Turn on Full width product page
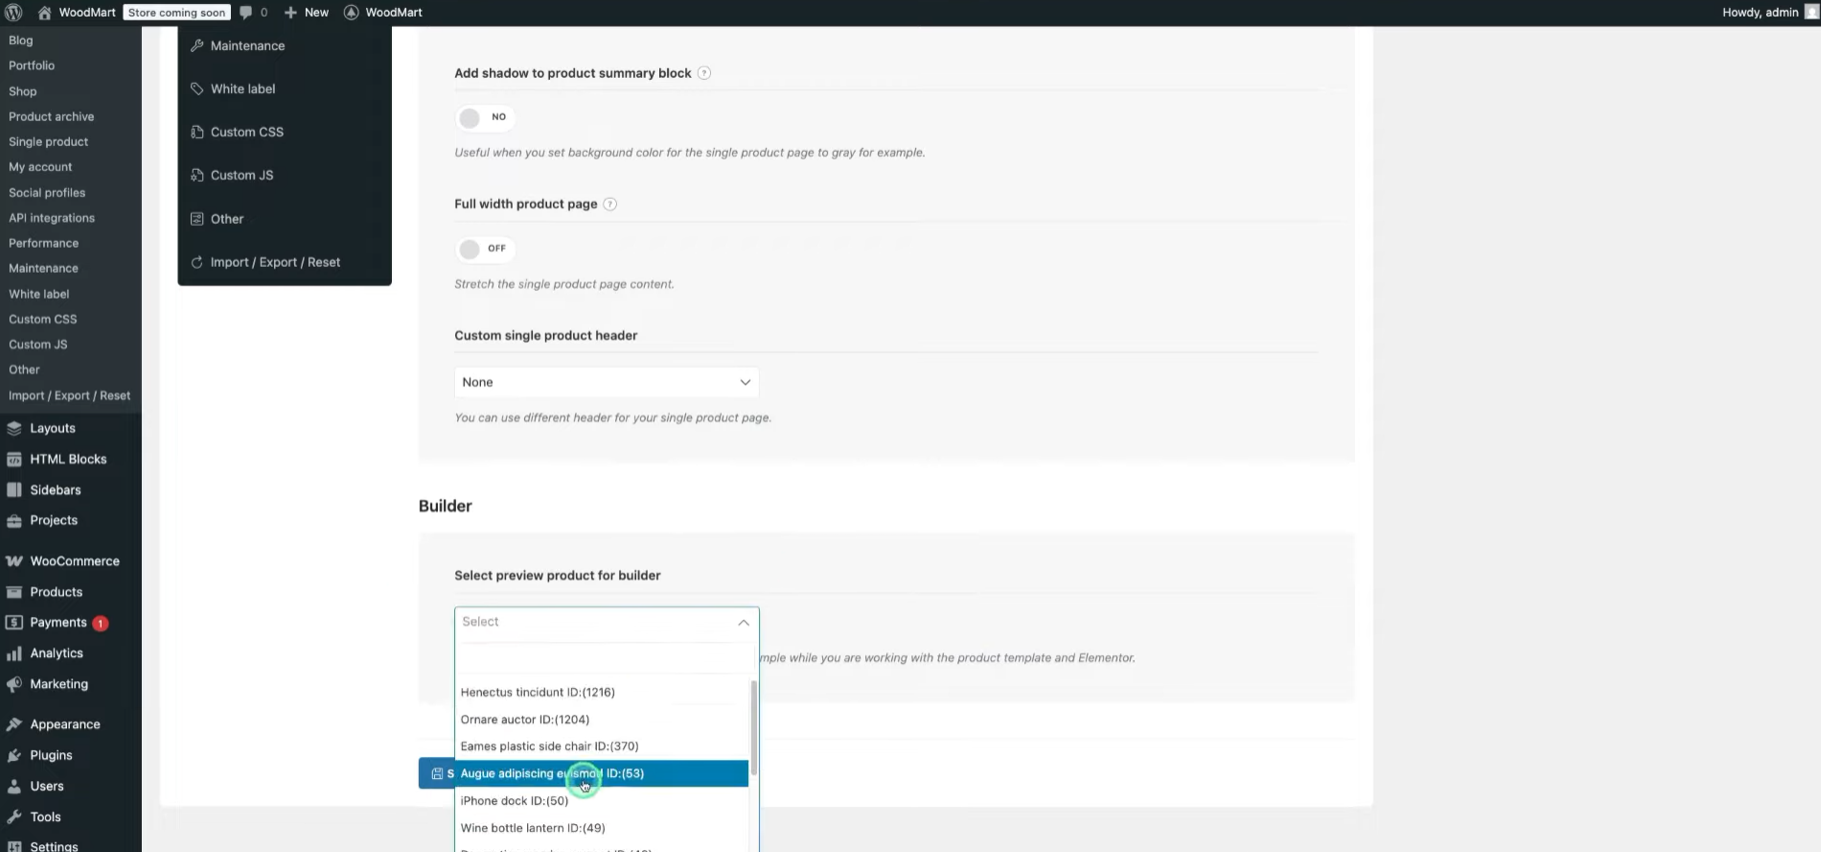The width and height of the screenshot is (1821, 852). click(485, 248)
